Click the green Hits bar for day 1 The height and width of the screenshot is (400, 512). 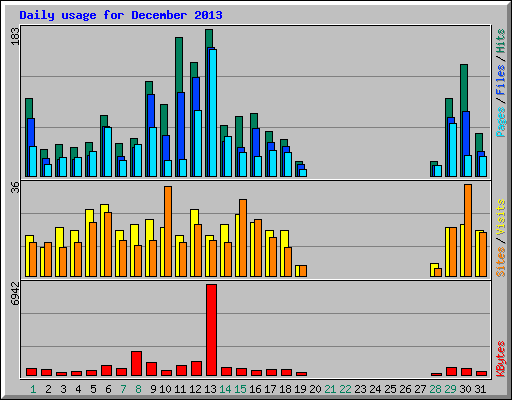coord(29,108)
